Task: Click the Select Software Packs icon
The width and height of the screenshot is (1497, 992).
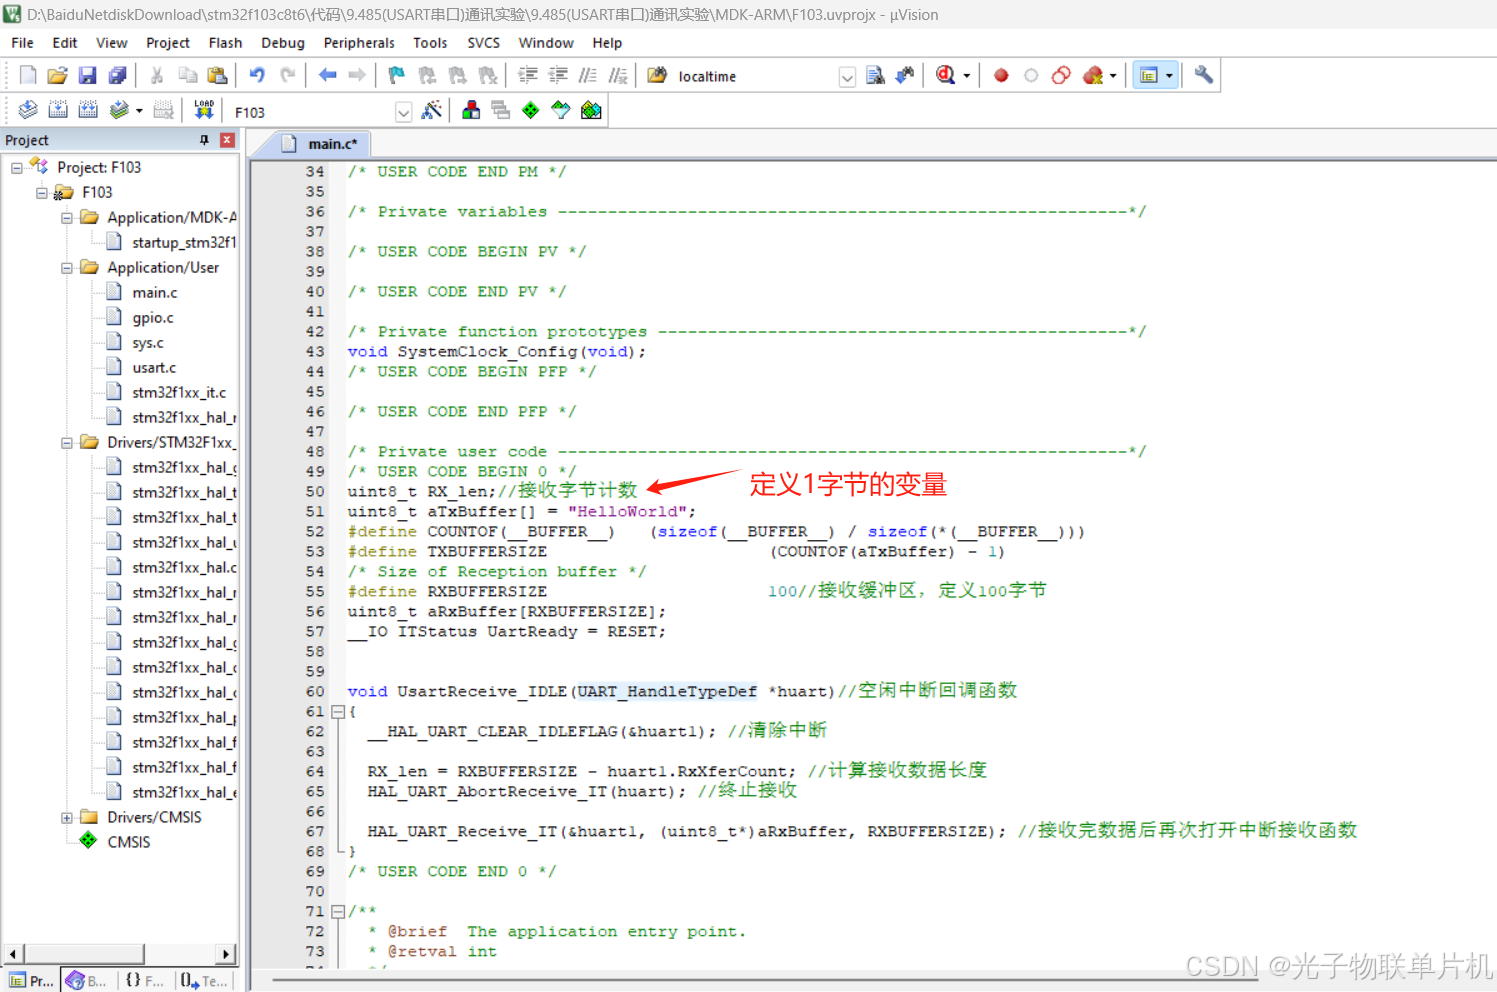Action: [x=561, y=111]
